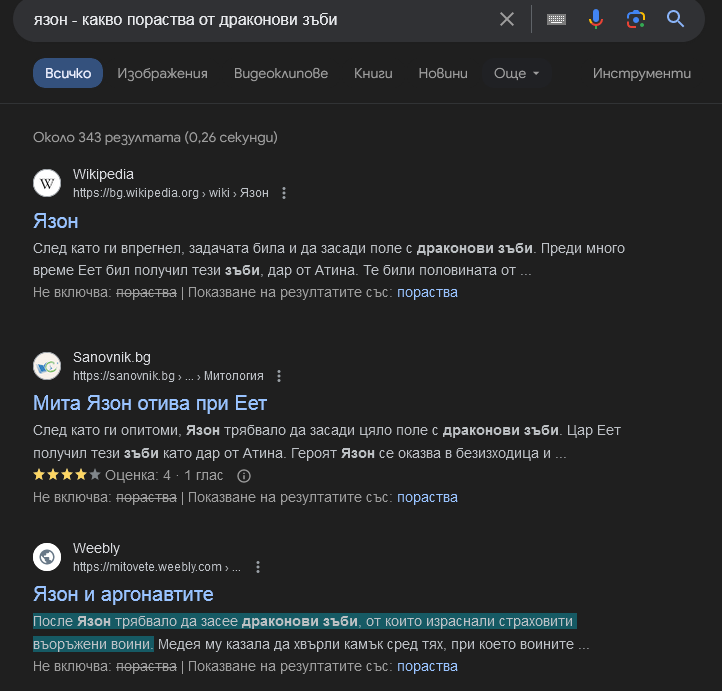Expand the "Още" dropdown
722x691 pixels.
click(516, 73)
